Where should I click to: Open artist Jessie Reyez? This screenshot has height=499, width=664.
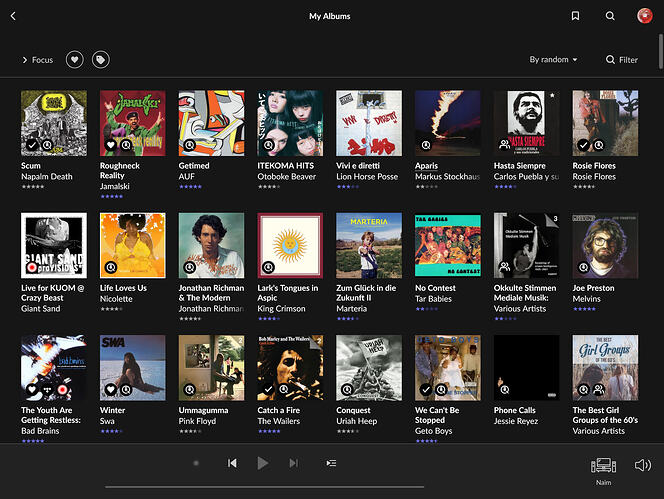click(x=516, y=421)
